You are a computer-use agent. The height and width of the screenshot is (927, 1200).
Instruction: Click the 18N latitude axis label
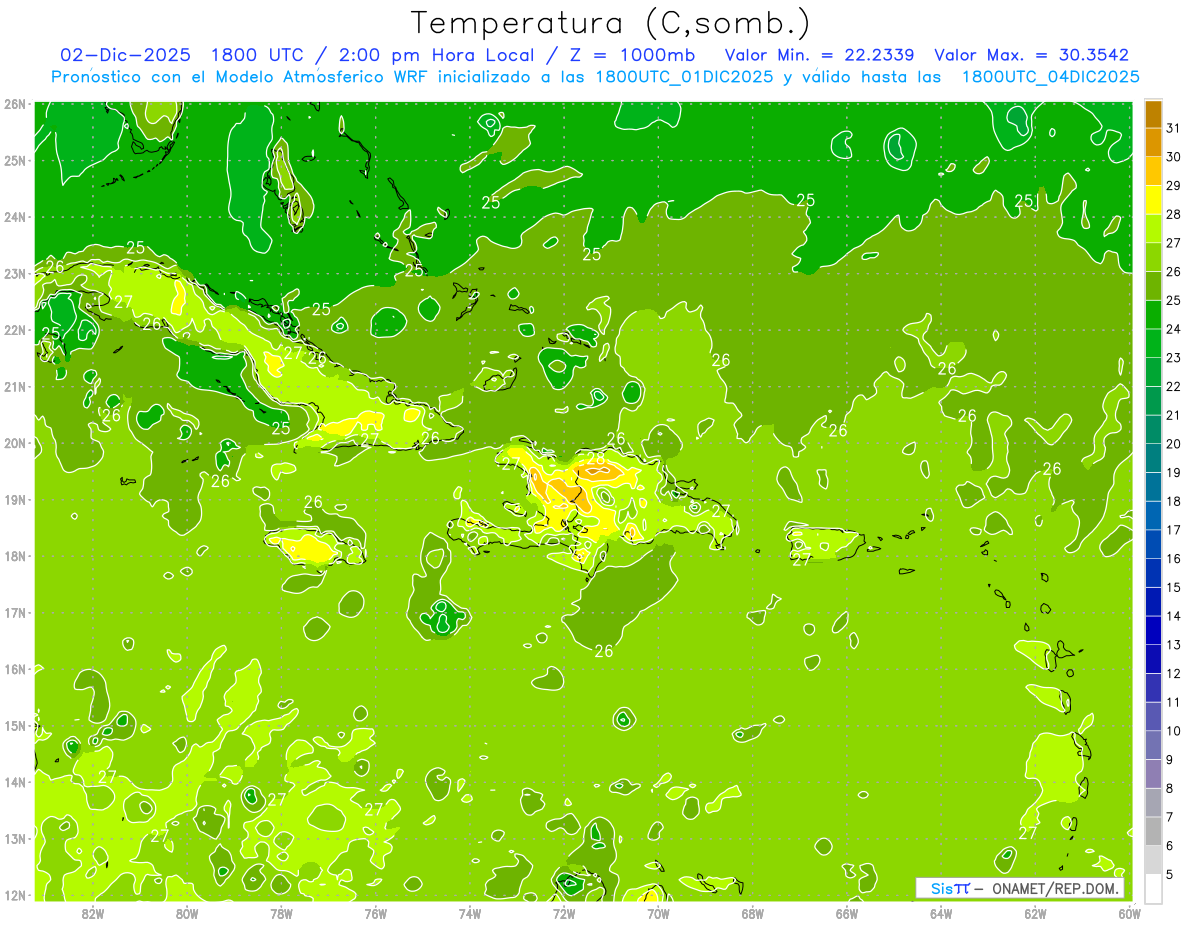tap(15, 556)
